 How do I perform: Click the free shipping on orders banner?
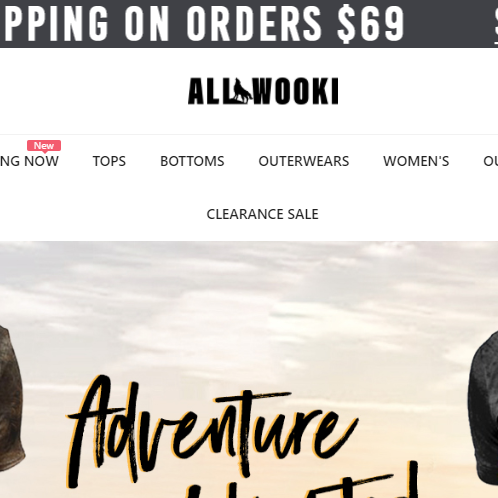point(204,24)
